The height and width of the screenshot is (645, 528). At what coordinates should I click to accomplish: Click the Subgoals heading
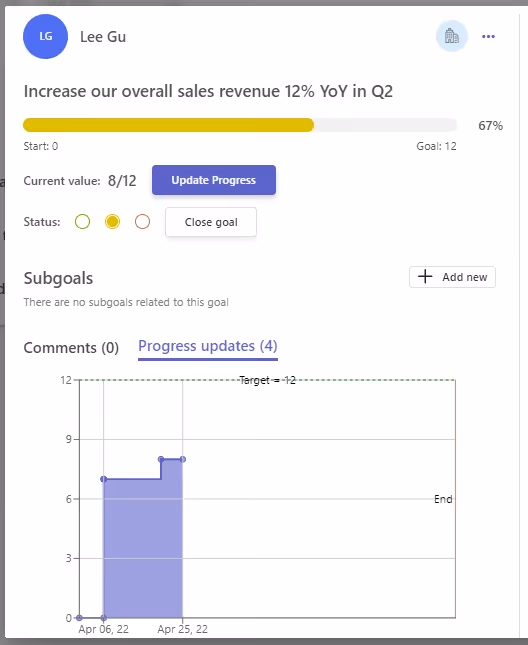[x=58, y=278]
